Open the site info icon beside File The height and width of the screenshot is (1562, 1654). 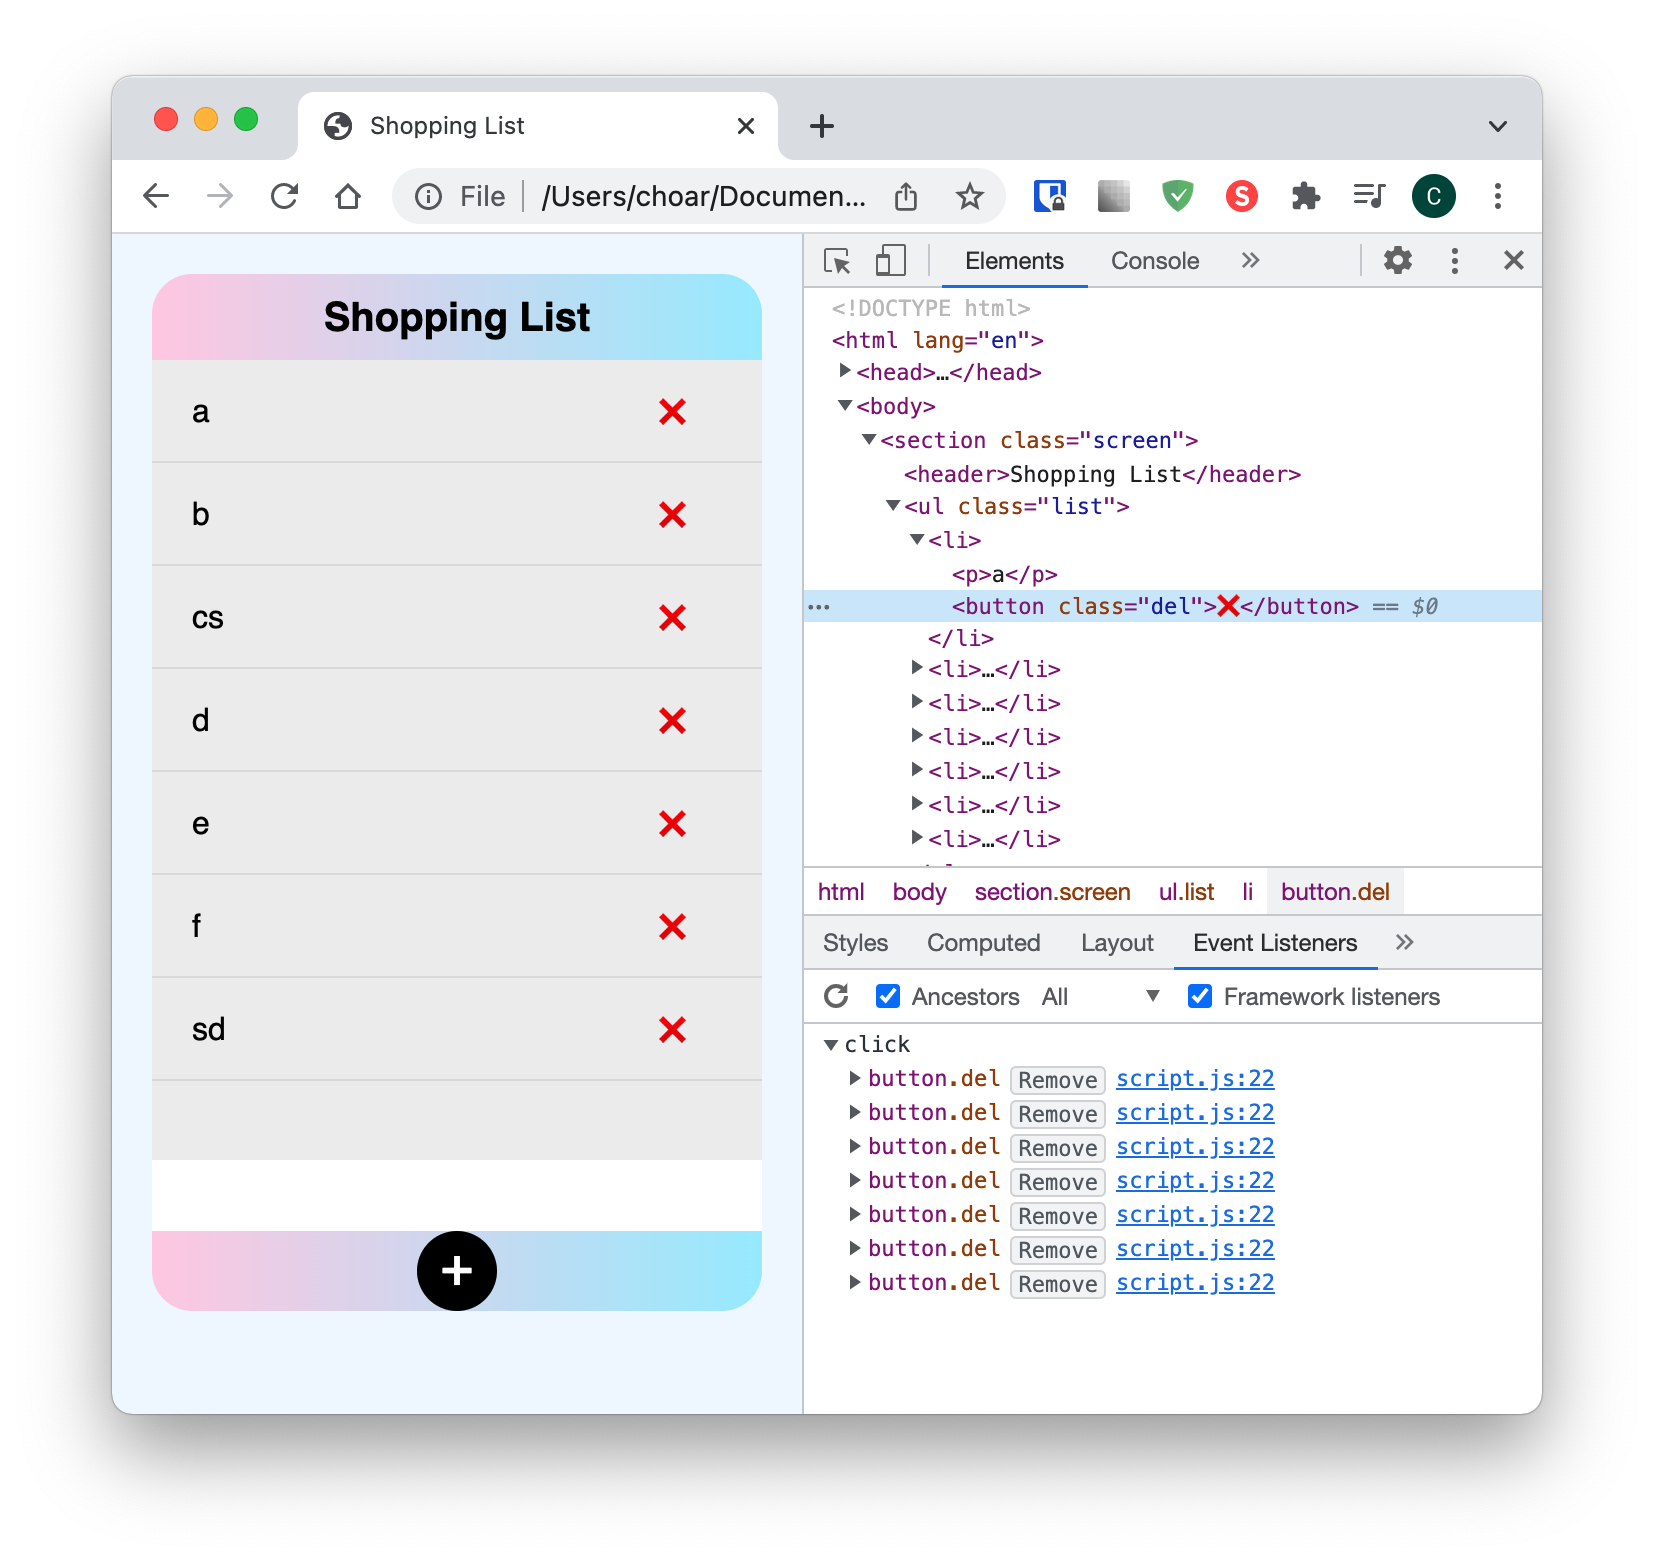(429, 197)
